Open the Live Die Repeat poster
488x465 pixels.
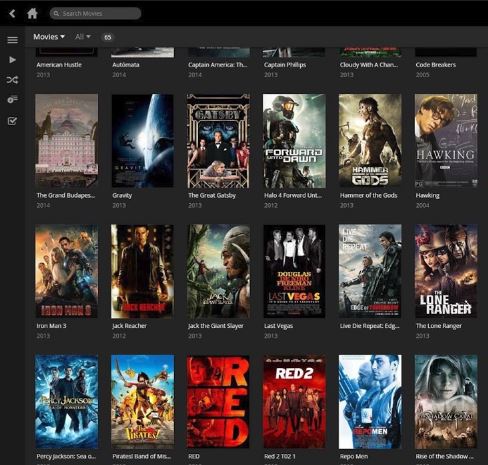coord(370,271)
